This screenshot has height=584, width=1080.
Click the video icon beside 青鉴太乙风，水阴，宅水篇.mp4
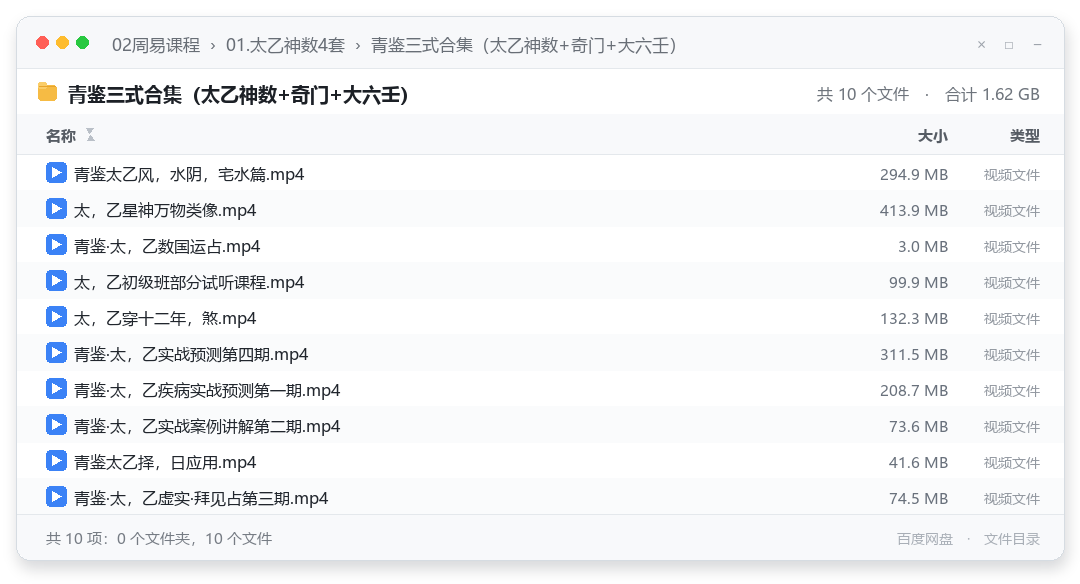56,173
